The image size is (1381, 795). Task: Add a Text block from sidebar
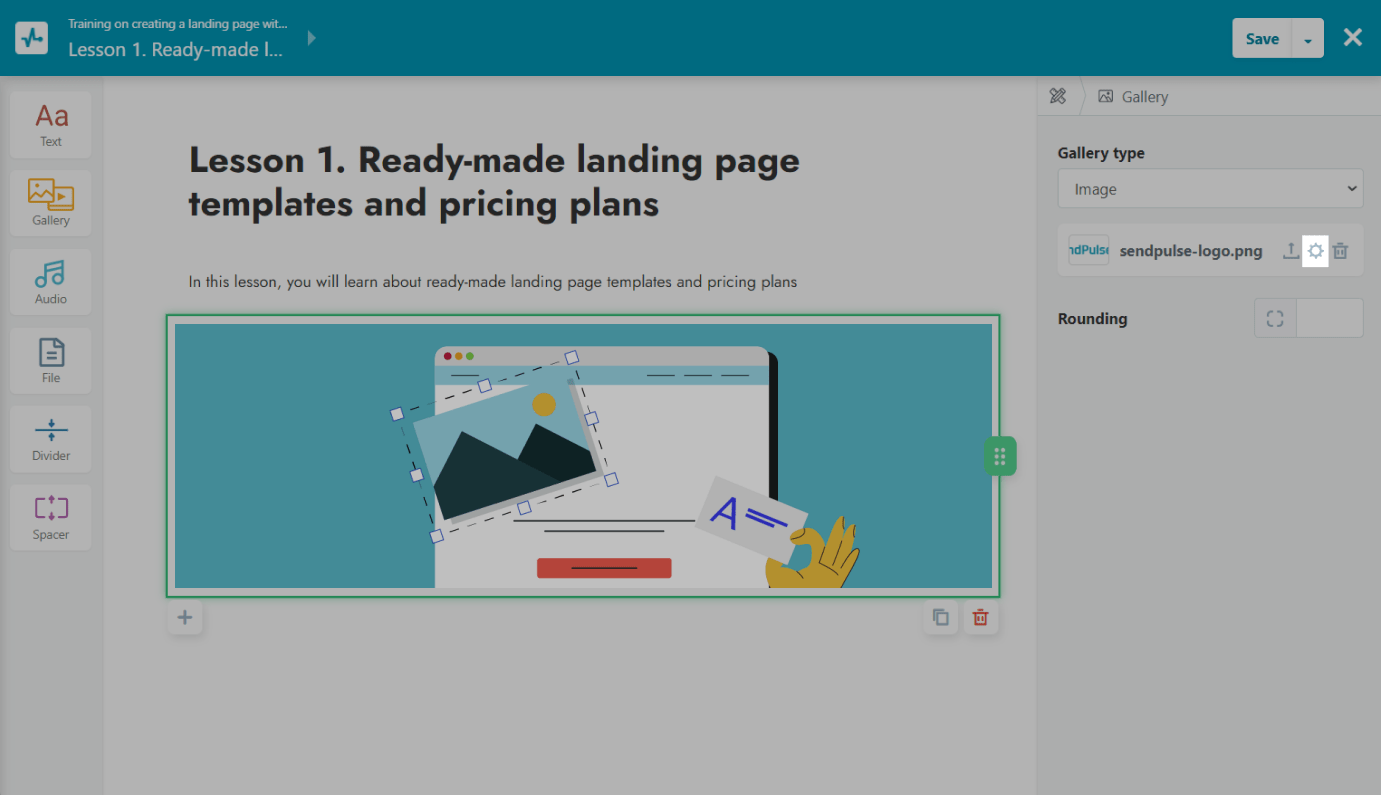(50, 125)
